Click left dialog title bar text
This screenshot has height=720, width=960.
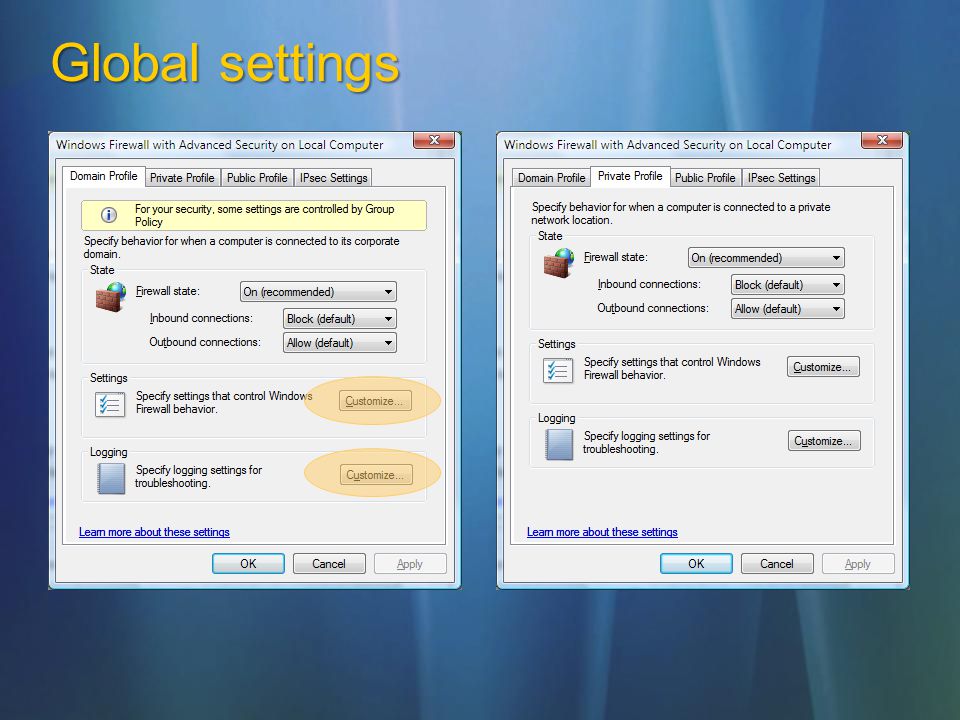coord(220,145)
